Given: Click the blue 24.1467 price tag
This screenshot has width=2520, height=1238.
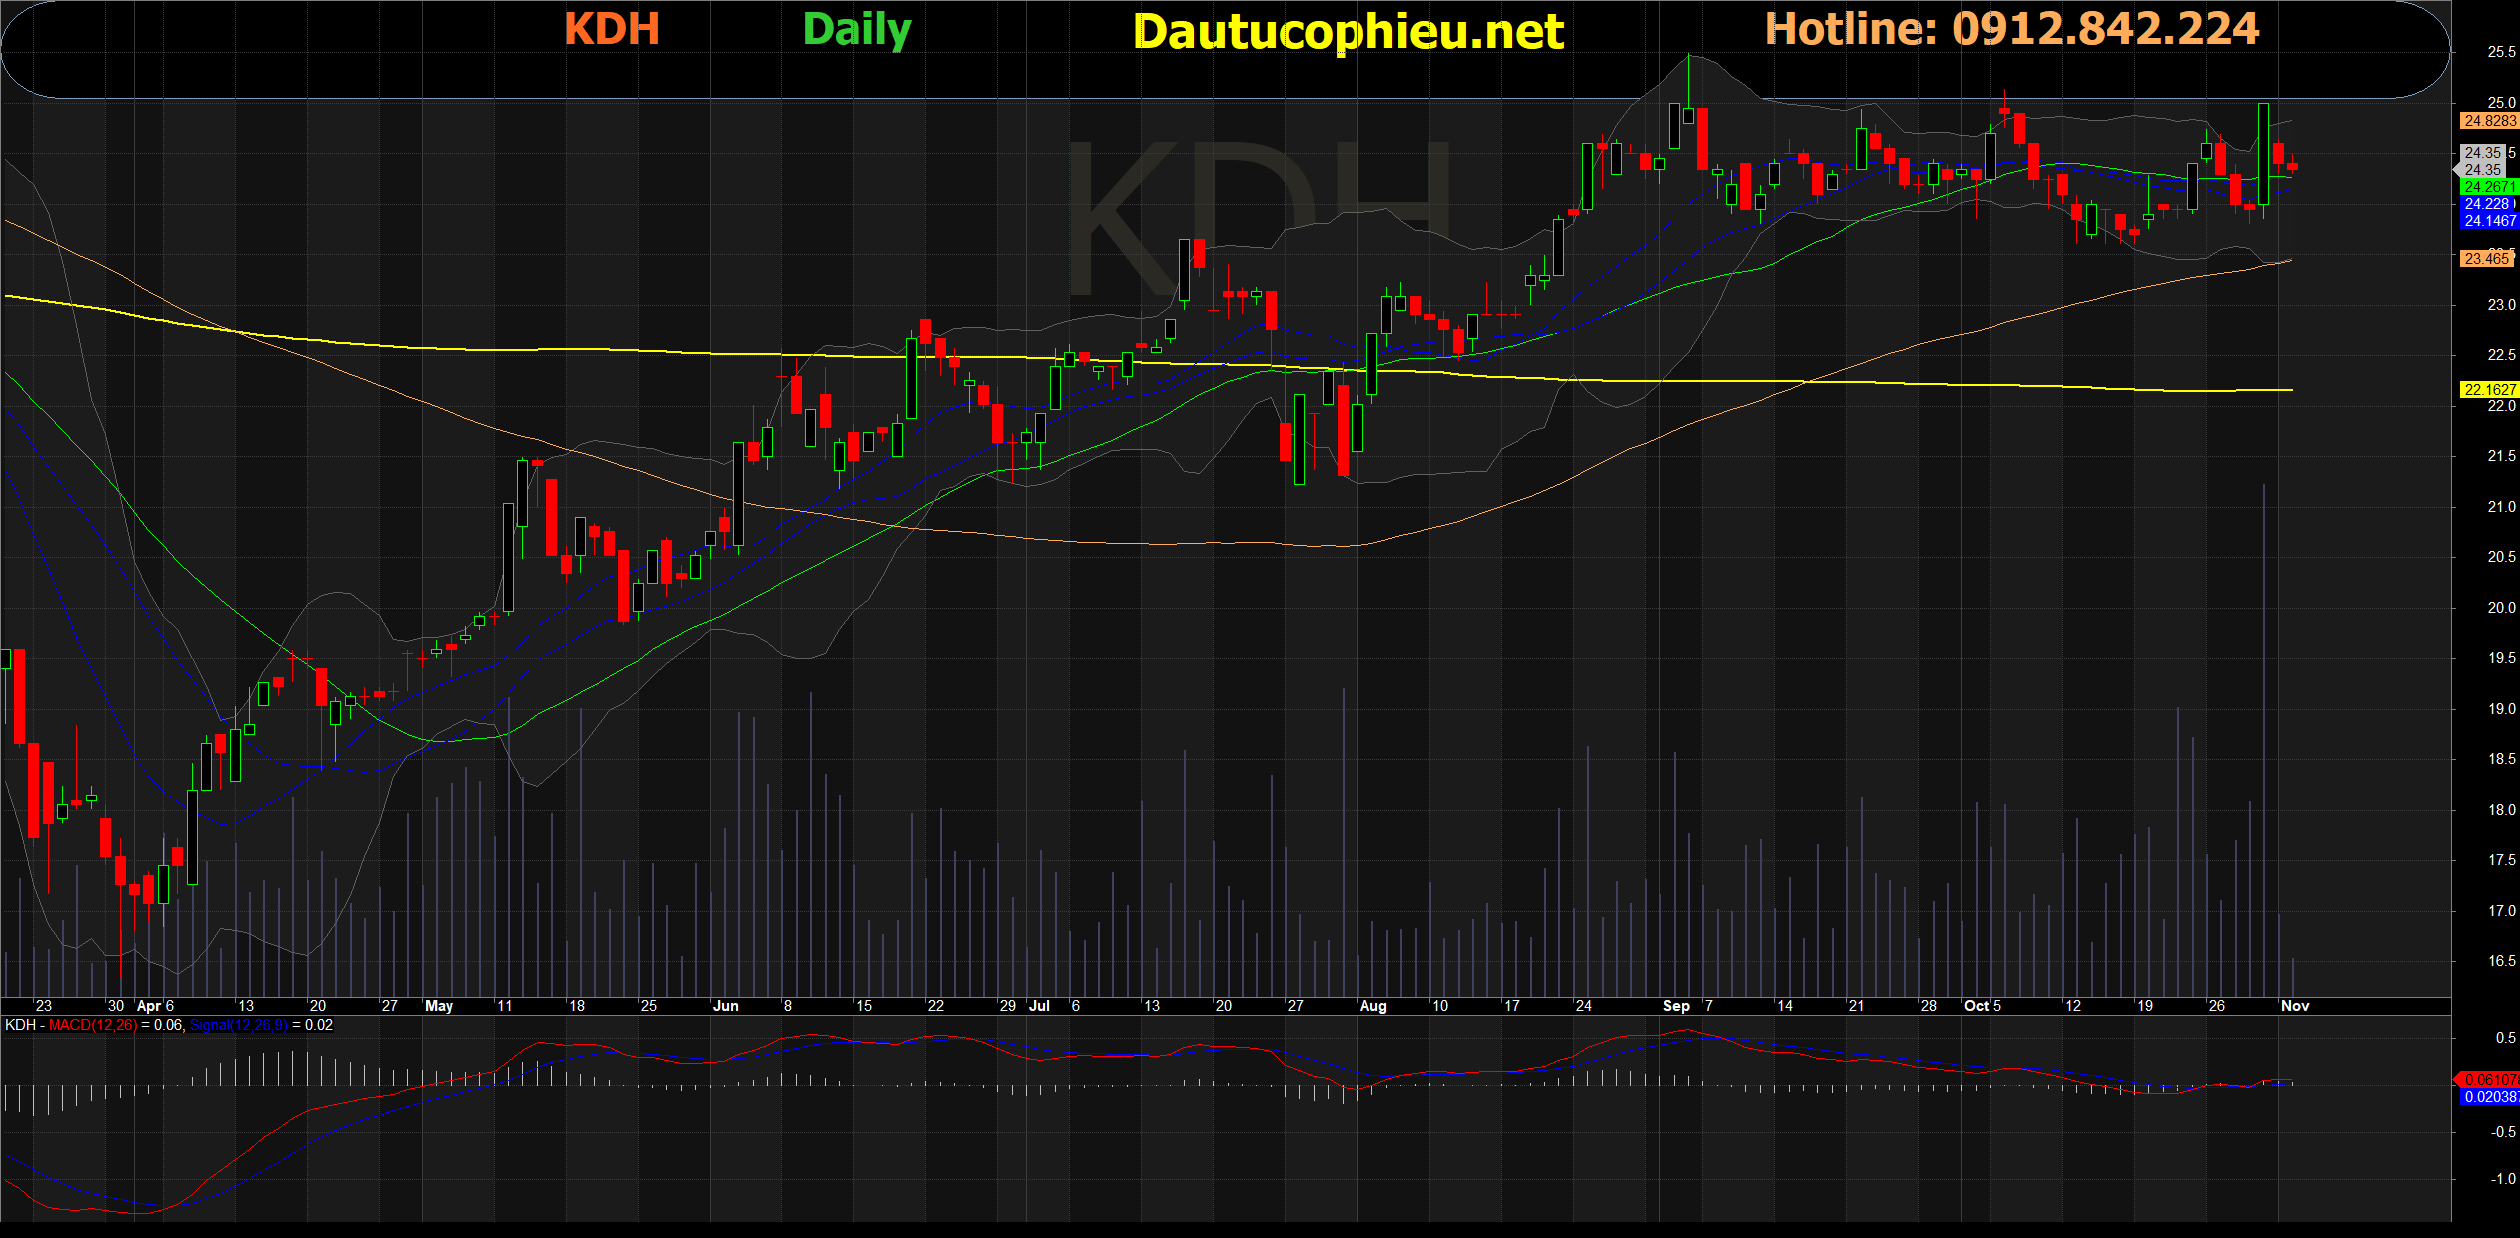Looking at the screenshot, I should tap(2488, 221).
